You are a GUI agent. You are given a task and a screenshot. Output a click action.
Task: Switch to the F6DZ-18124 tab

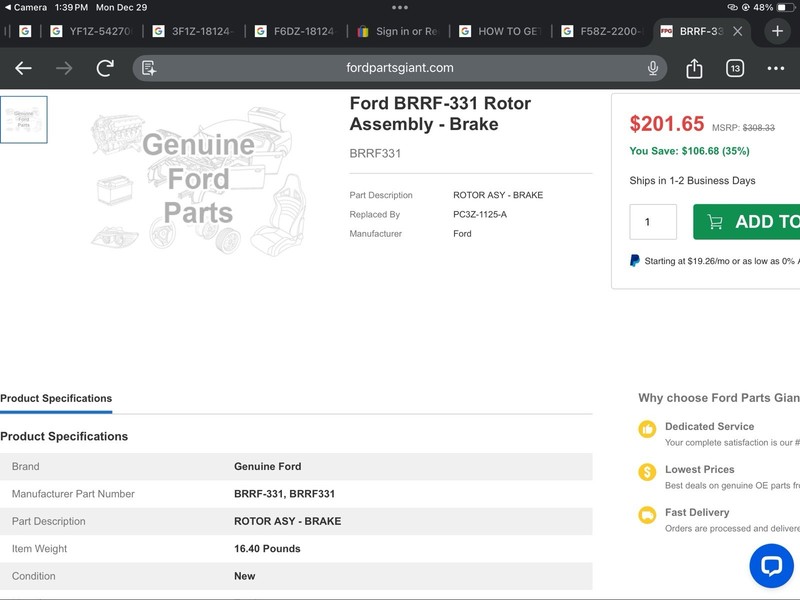point(296,31)
